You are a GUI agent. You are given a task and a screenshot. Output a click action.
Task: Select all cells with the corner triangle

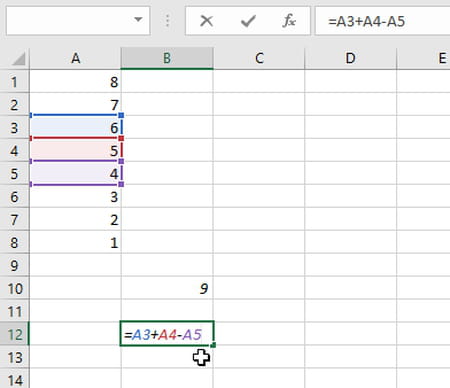tap(18, 59)
